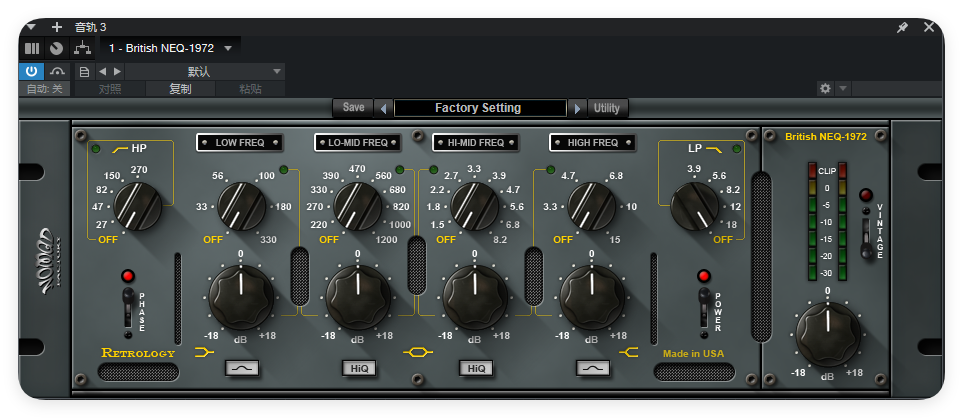Toggle the hi-mid HiQ button
Screen dimensions: 963x418
pyautogui.click(x=476, y=368)
